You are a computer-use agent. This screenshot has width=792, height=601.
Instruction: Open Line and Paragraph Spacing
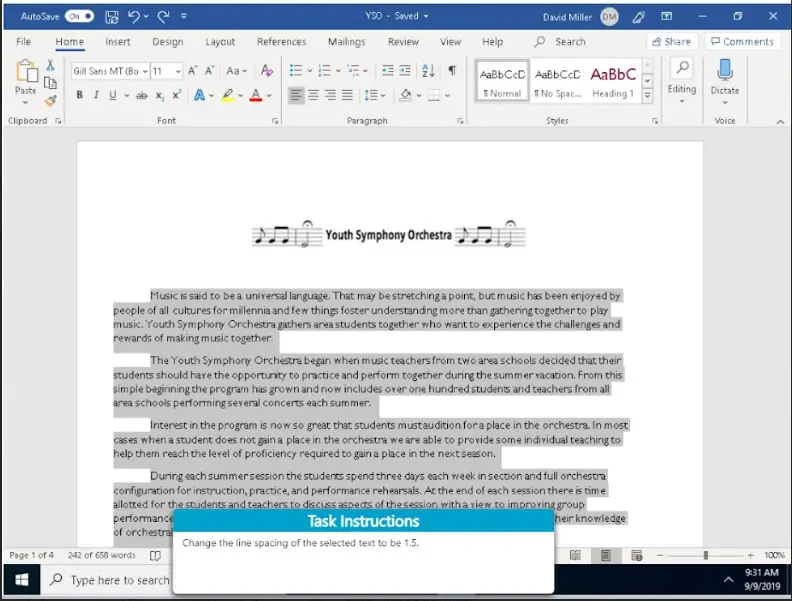point(375,95)
